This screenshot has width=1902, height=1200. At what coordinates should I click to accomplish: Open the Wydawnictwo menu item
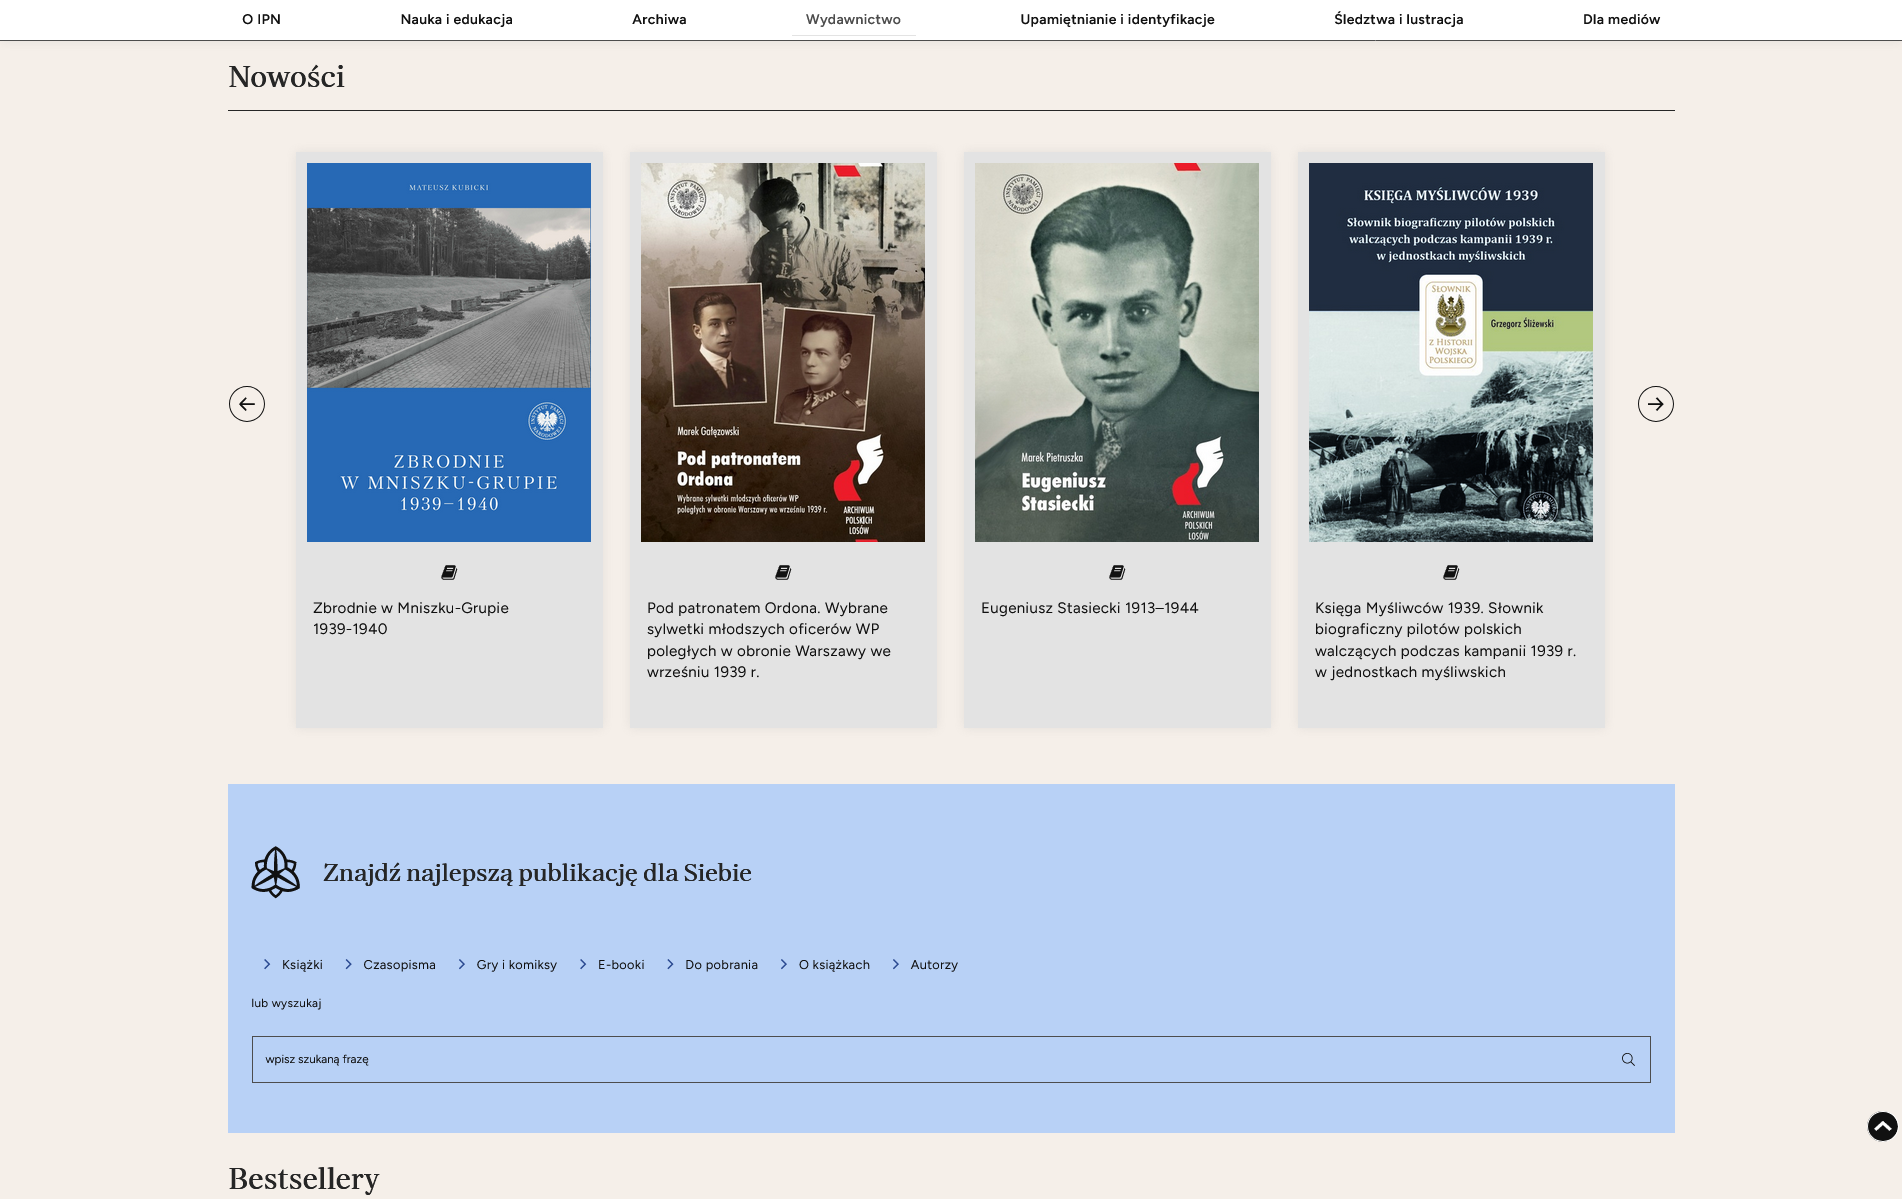click(x=853, y=19)
